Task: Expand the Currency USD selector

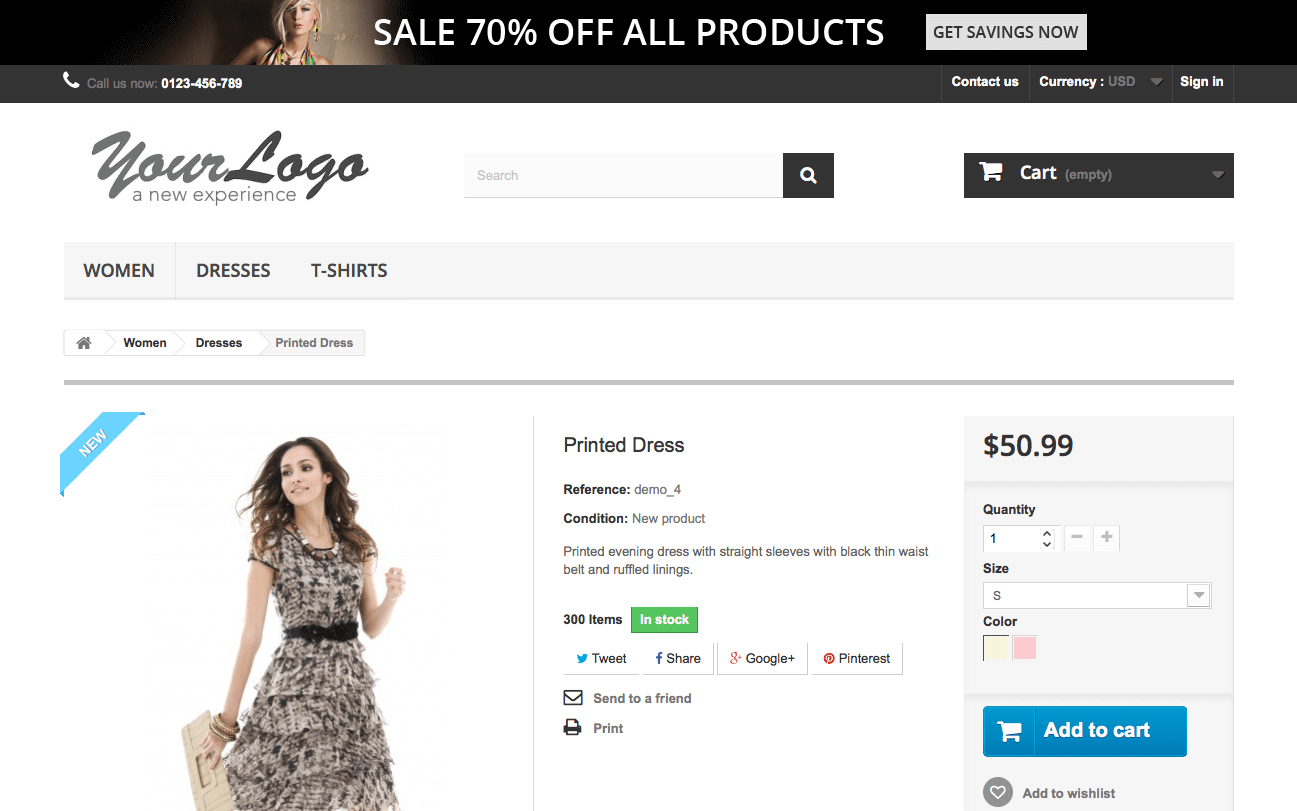Action: point(1100,82)
